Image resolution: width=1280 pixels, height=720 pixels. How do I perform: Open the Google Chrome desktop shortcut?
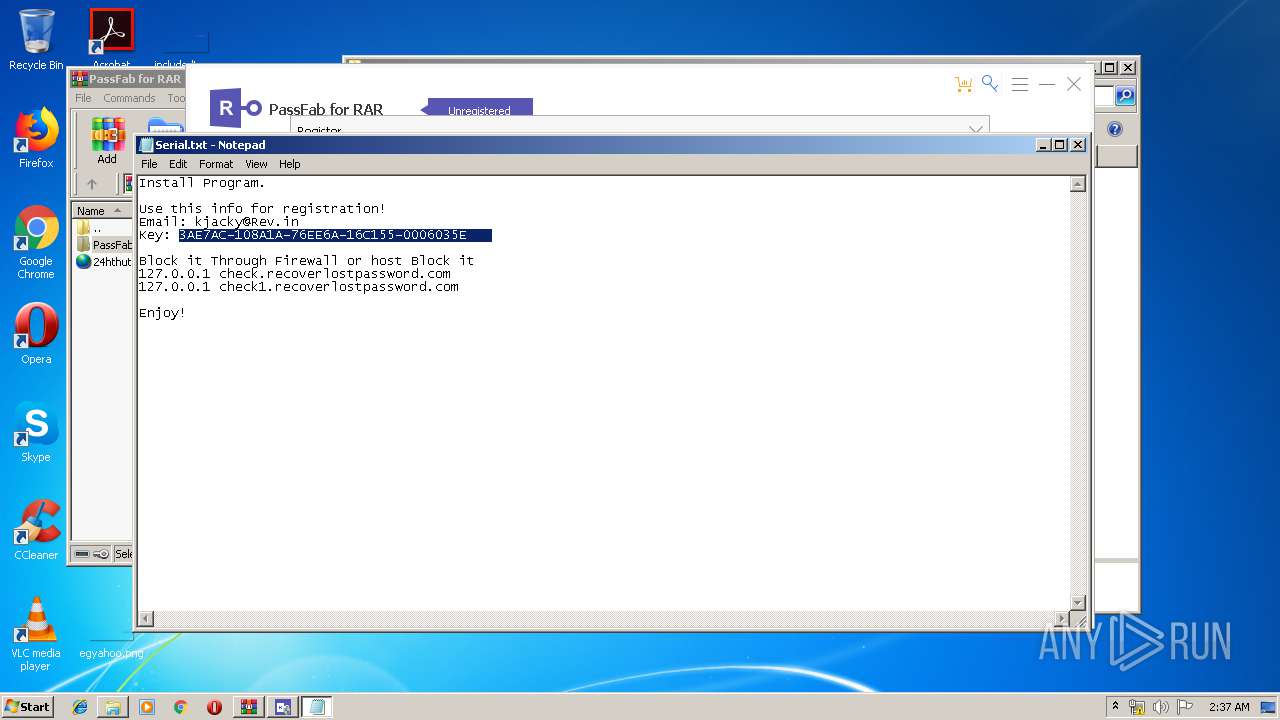36,242
